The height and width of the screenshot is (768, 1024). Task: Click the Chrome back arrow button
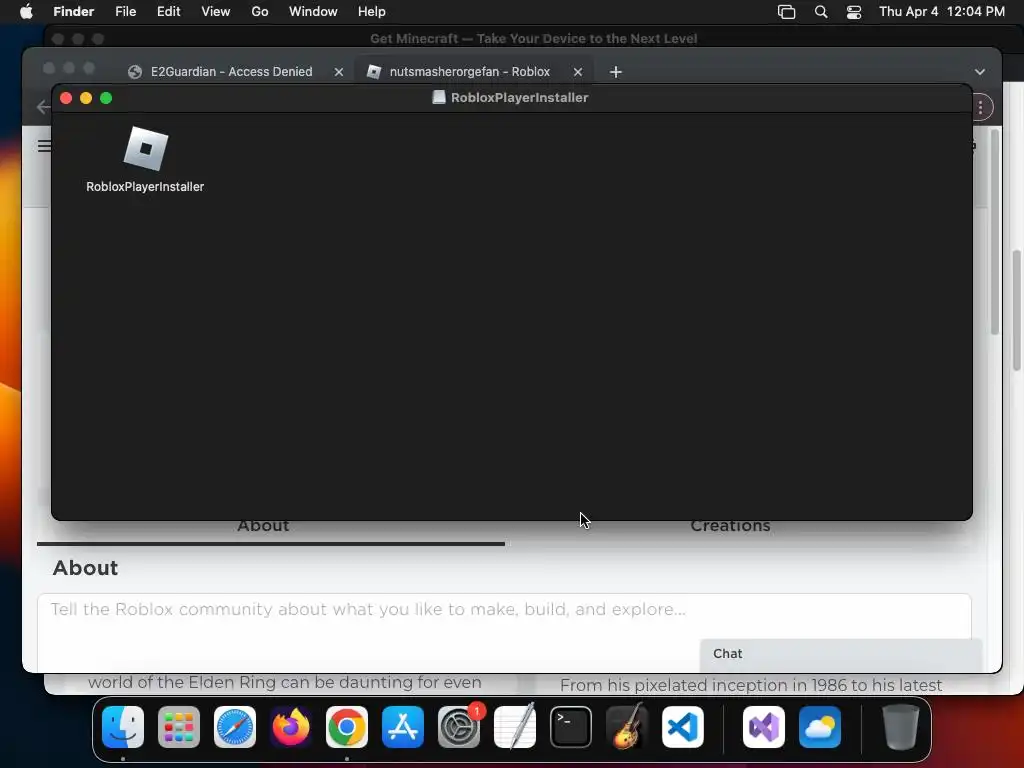pos(43,107)
